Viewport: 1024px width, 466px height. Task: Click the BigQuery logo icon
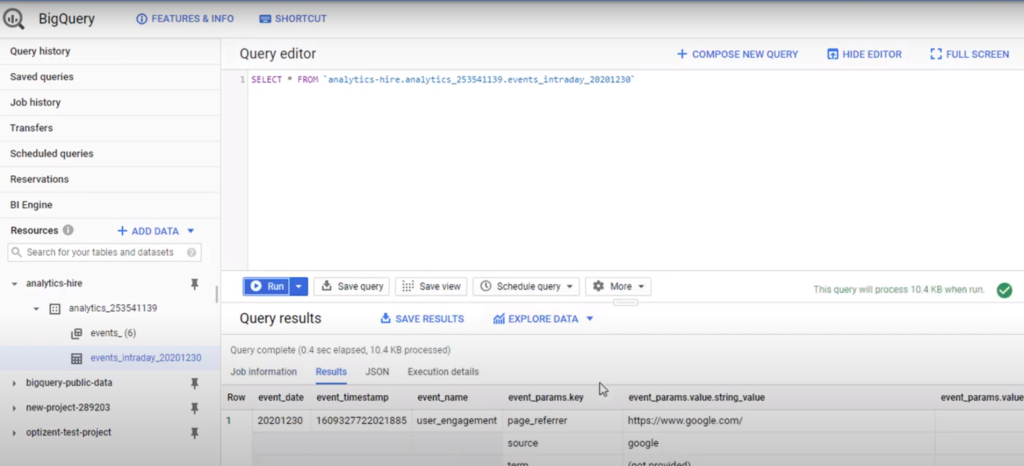[15, 19]
